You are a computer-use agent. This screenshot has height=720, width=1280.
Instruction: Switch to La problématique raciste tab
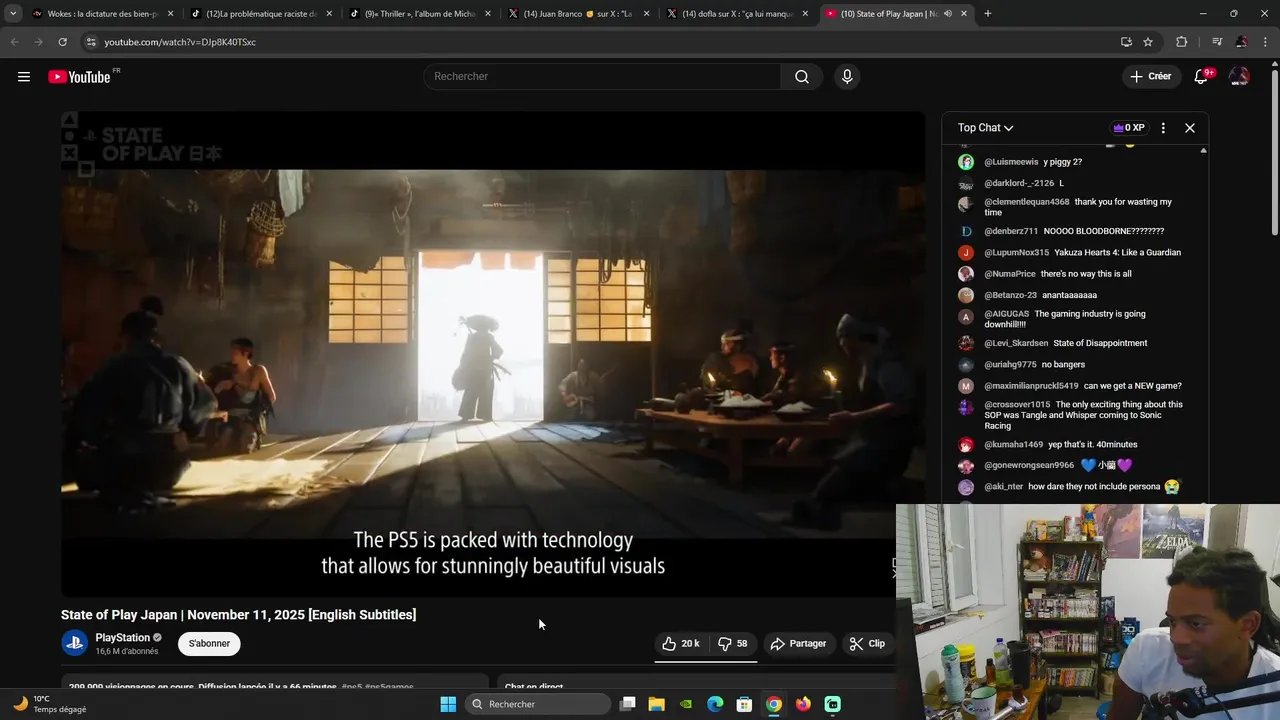tap(261, 14)
